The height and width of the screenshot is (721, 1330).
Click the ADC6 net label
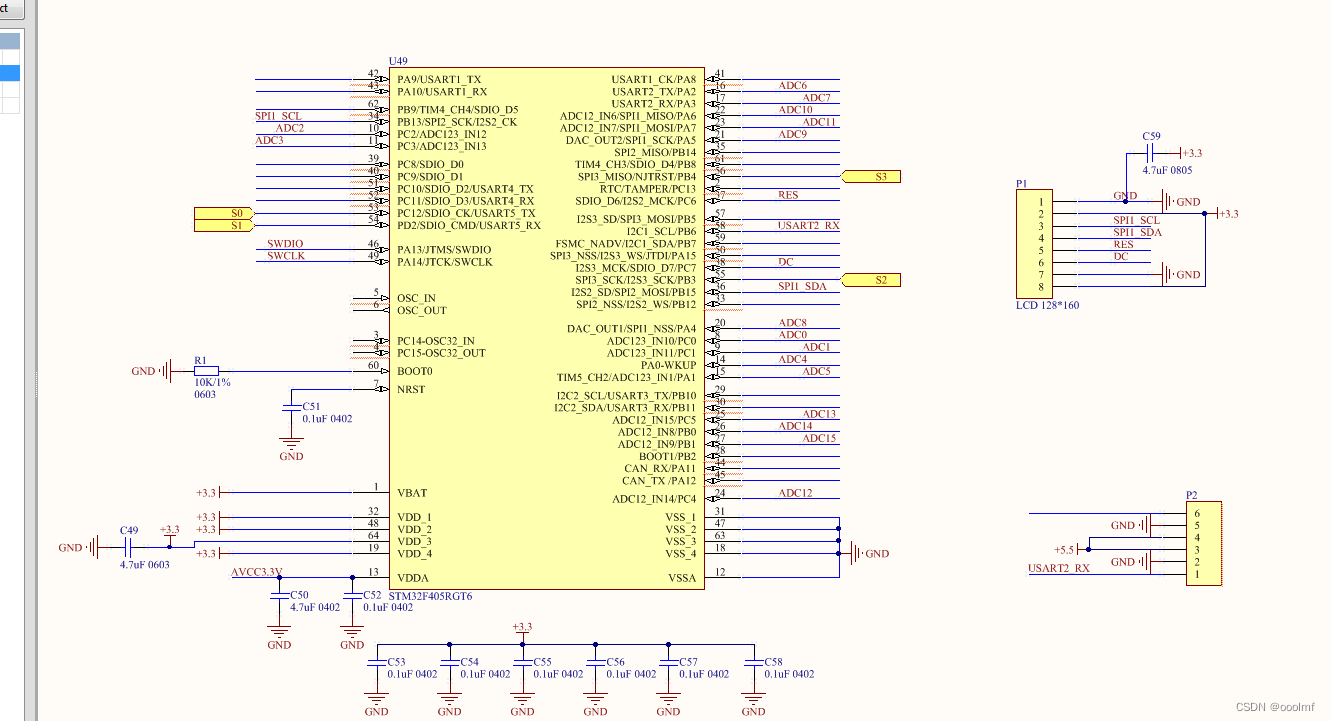793,86
